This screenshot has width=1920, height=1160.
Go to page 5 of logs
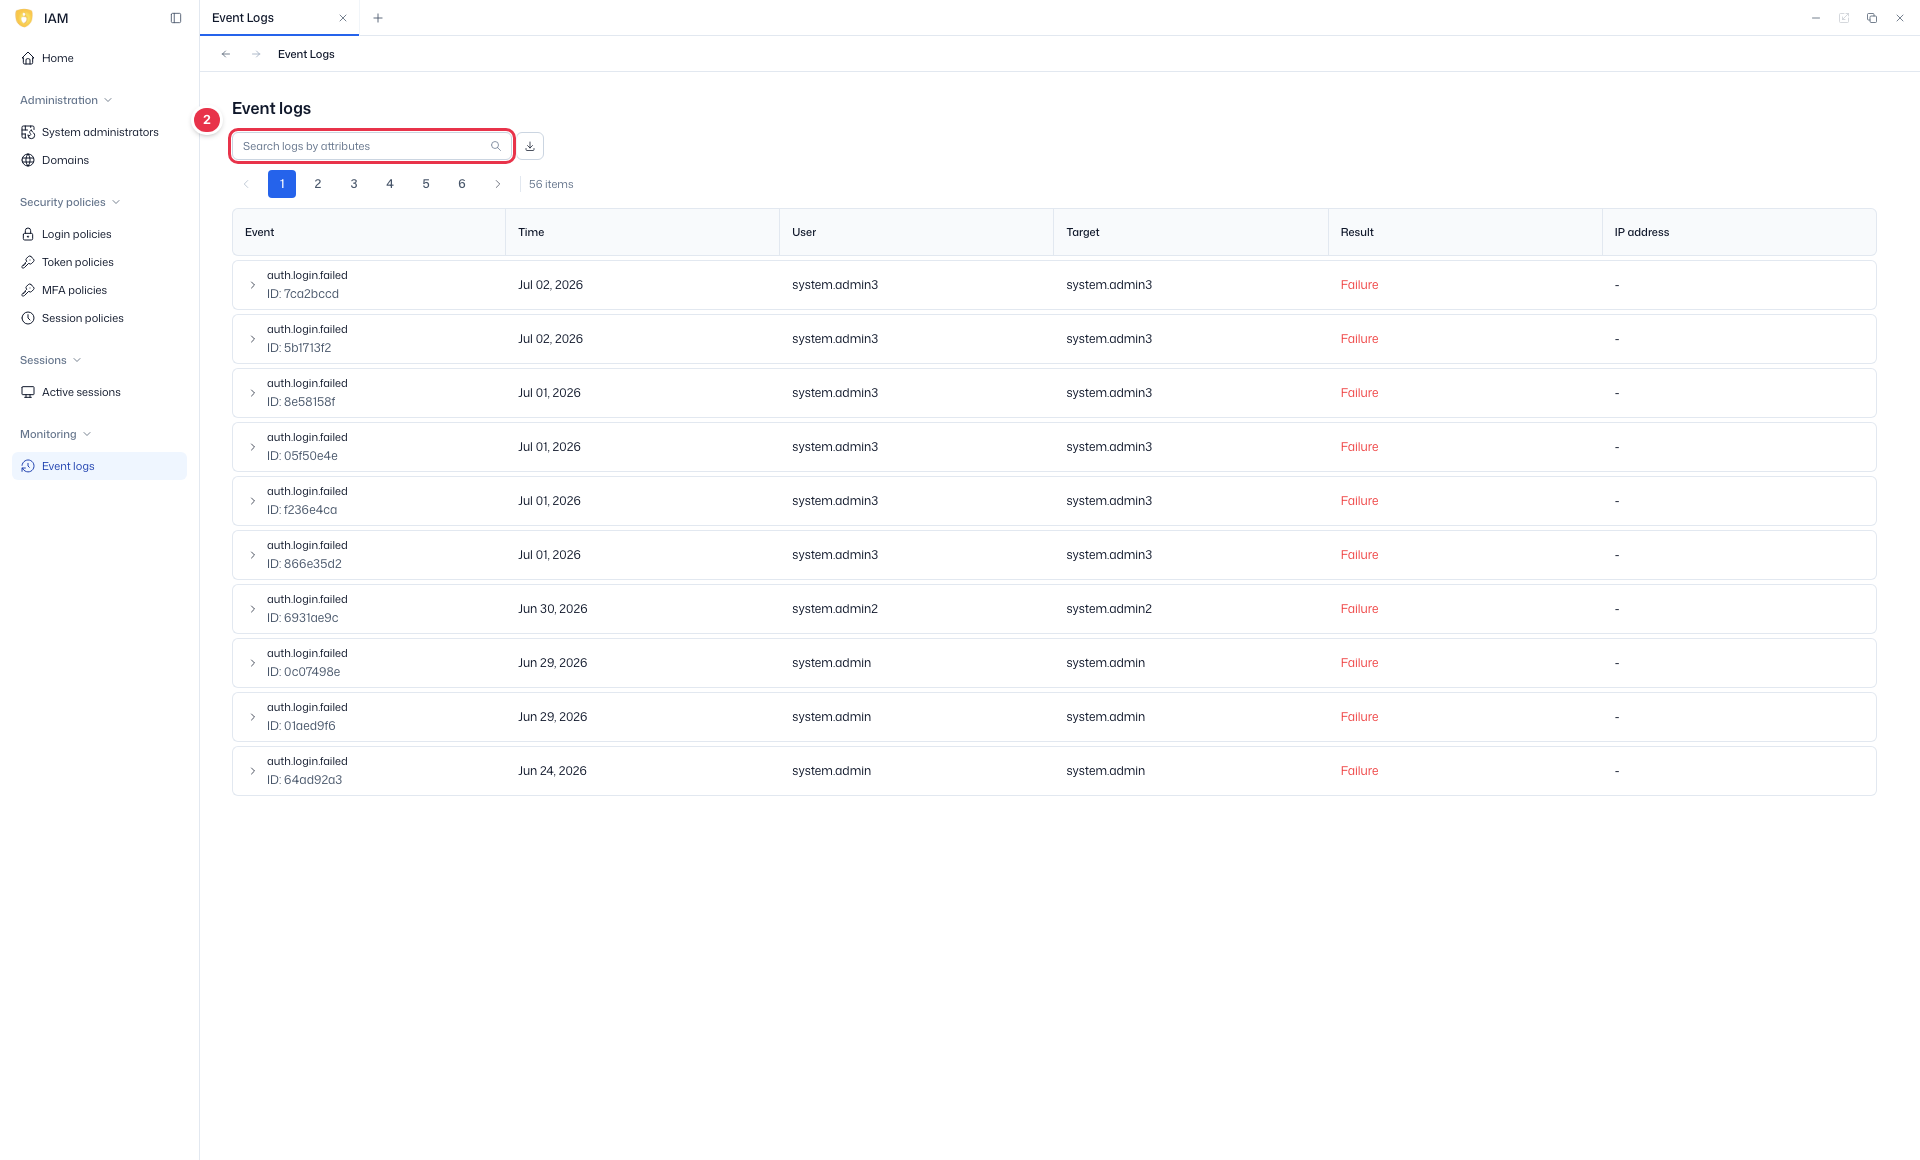426,184
